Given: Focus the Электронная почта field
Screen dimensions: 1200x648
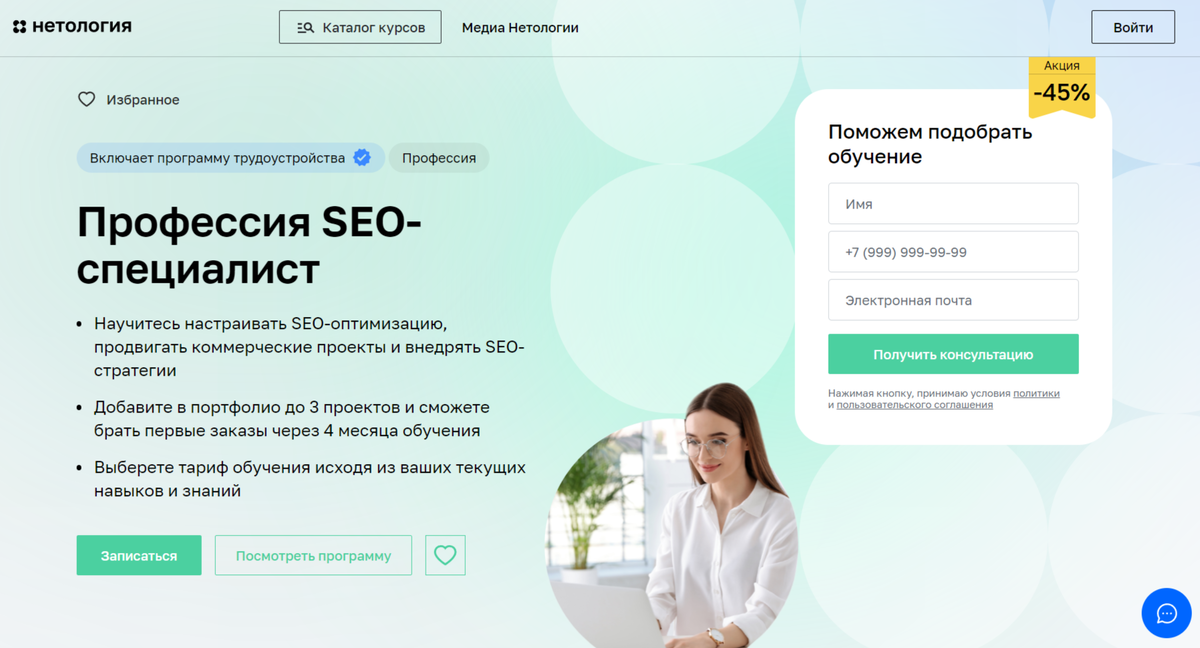Looking at the screenshot, I should coord(953,300).
